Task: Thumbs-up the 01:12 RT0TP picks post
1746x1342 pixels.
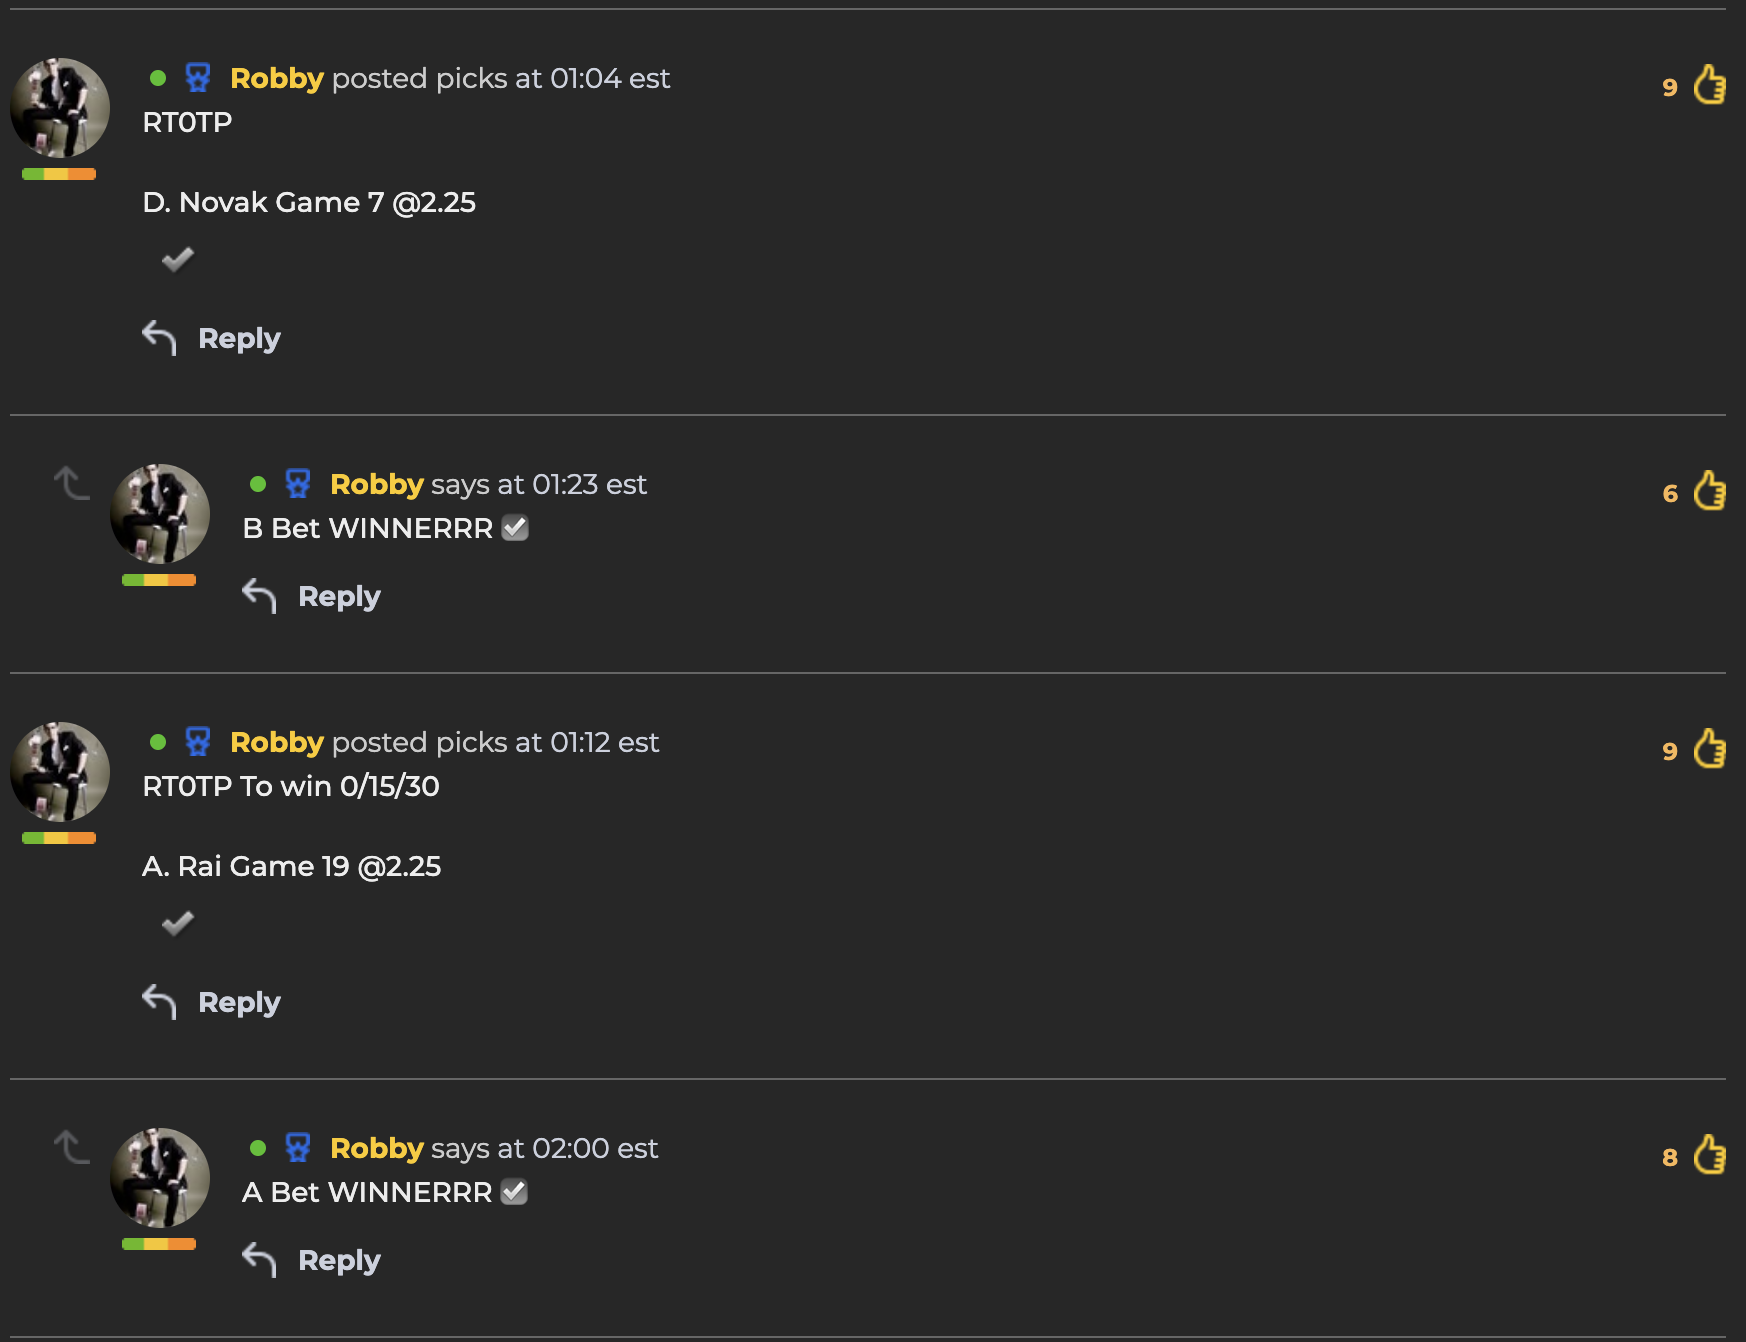Action: [x=1709, y=749]
